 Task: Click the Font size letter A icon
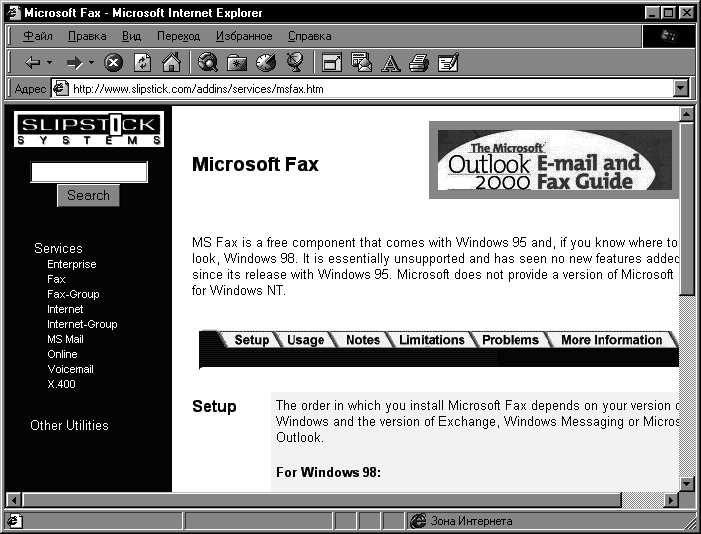[x=390, y=63]
